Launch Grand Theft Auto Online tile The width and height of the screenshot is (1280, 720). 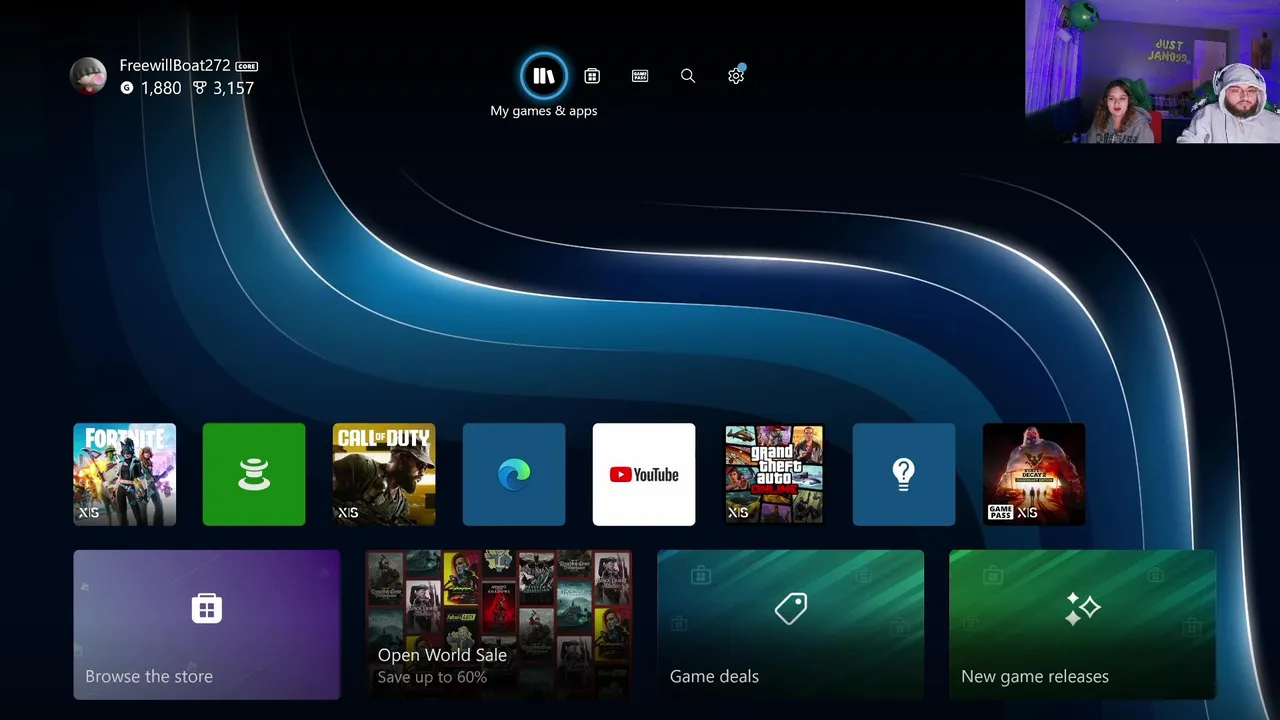pos(774,474)
